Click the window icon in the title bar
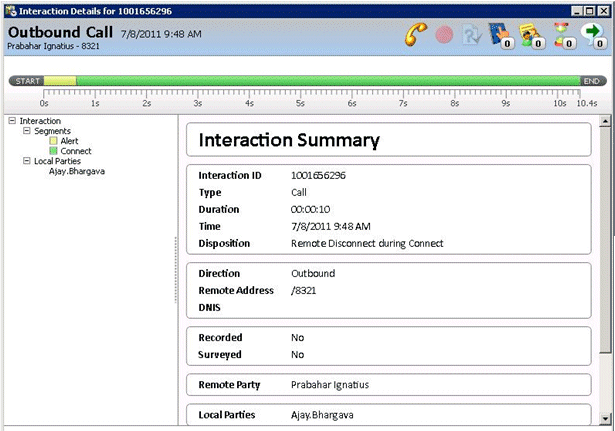This screenshot has width=615, height=431. point(11,9)
